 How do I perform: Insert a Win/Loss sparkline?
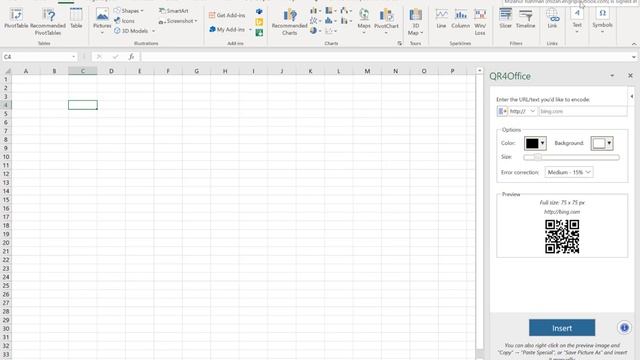click(x=480, y=22)
